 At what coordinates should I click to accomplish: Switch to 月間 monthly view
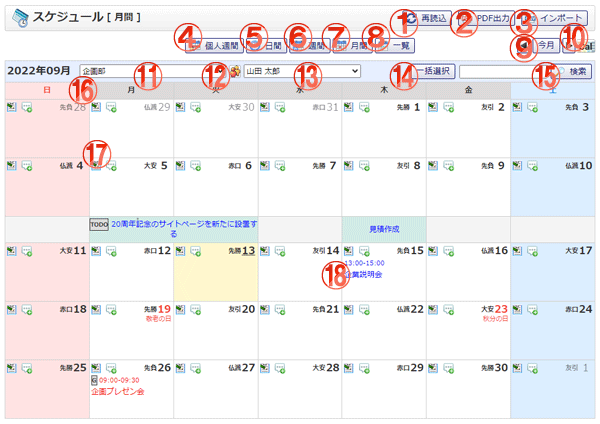coord(352,46)
